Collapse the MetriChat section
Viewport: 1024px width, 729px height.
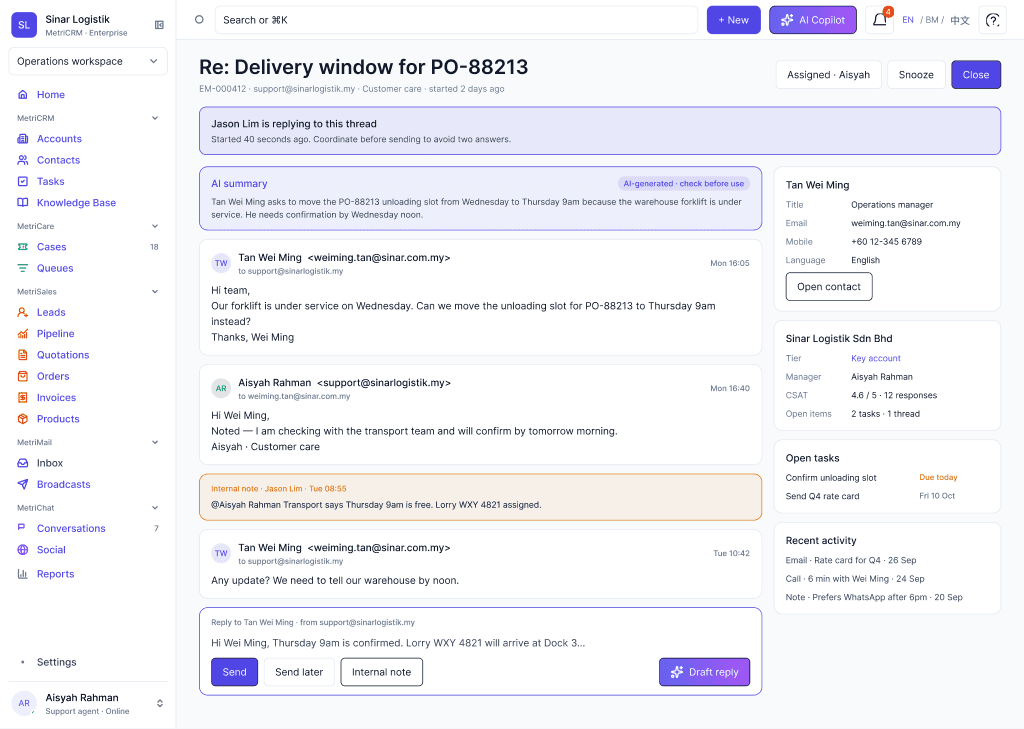155,508
